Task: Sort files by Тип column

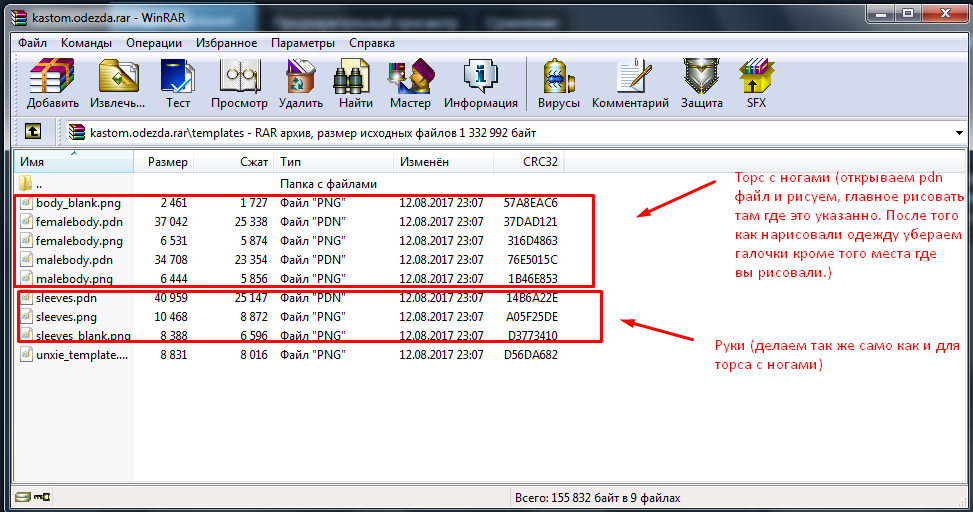Action: 334,162
